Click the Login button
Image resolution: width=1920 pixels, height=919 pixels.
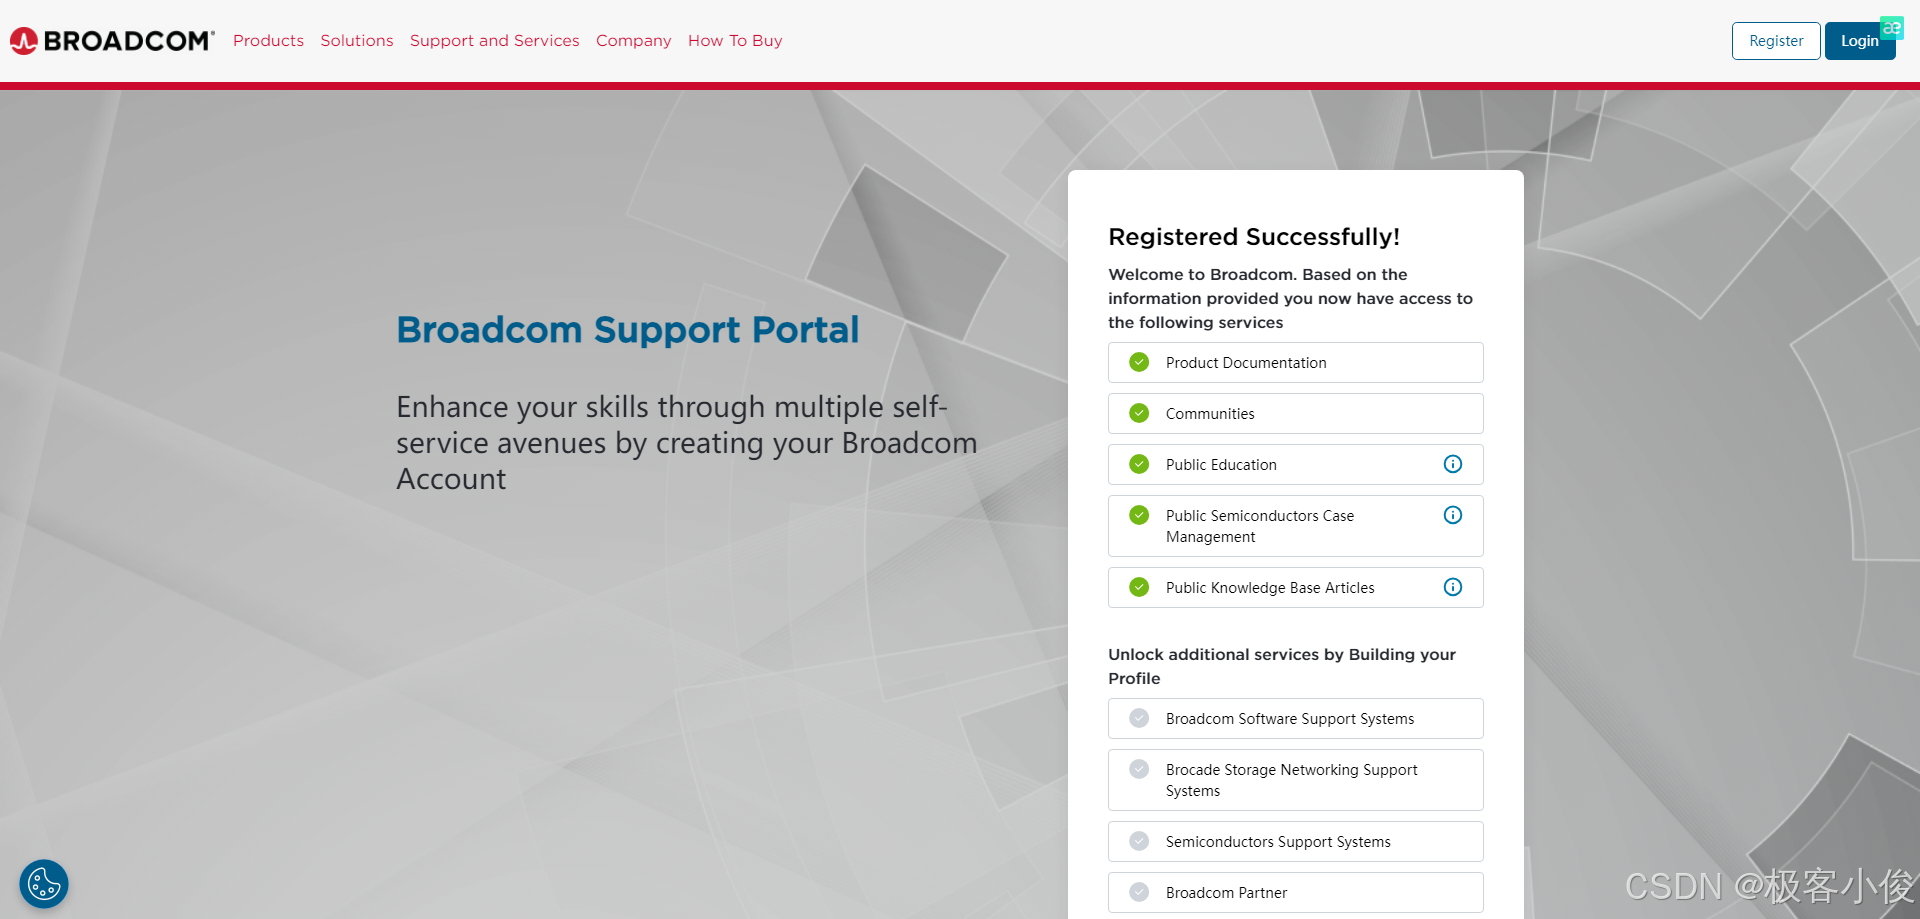coord(1860,41)
